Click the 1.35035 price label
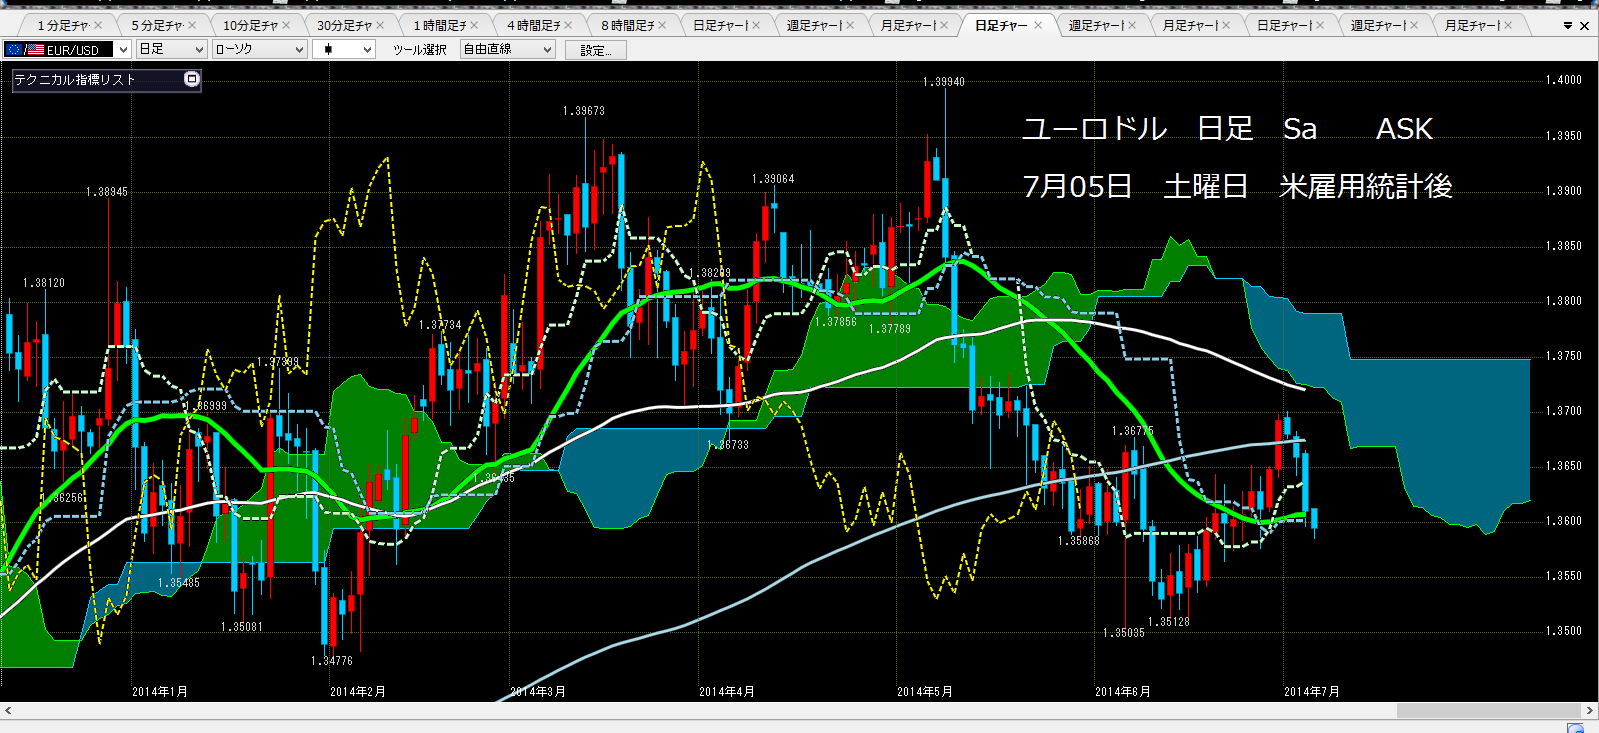This screenshot has height=733, width=1599. [x=1124, y=633]
